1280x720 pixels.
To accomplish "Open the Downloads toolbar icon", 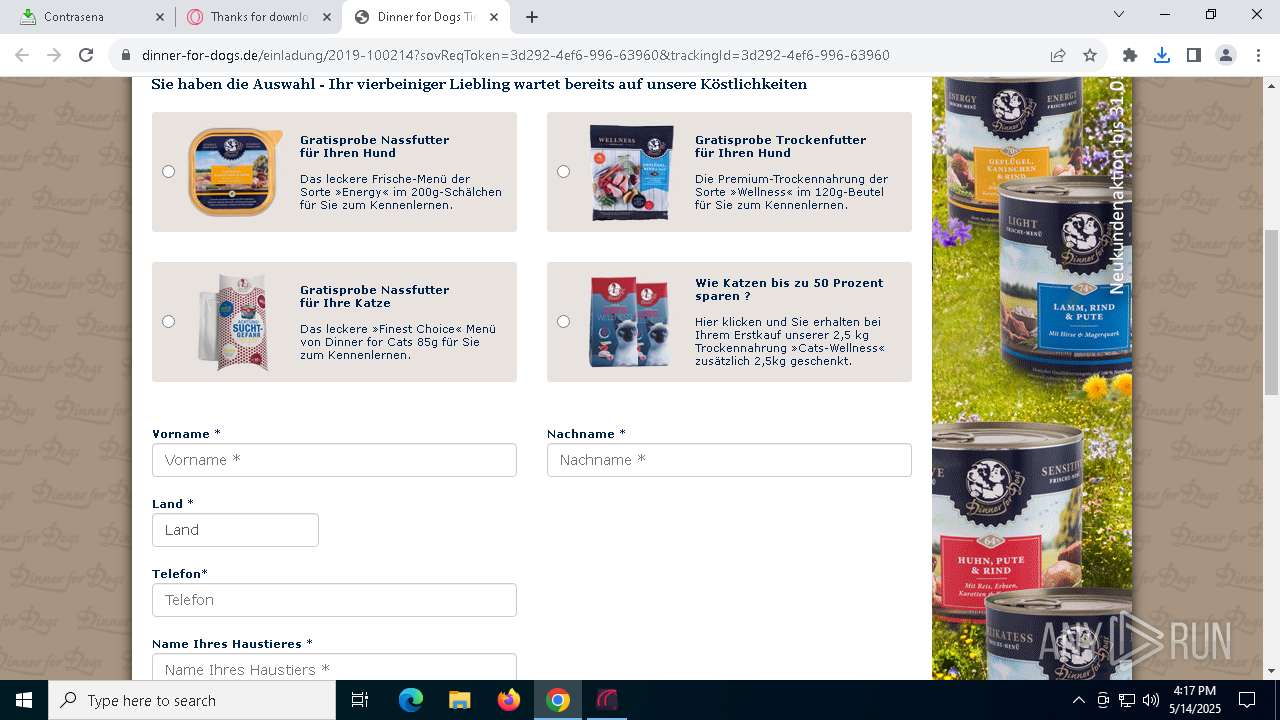I will pyautogui.click(x=1162, y=56).
